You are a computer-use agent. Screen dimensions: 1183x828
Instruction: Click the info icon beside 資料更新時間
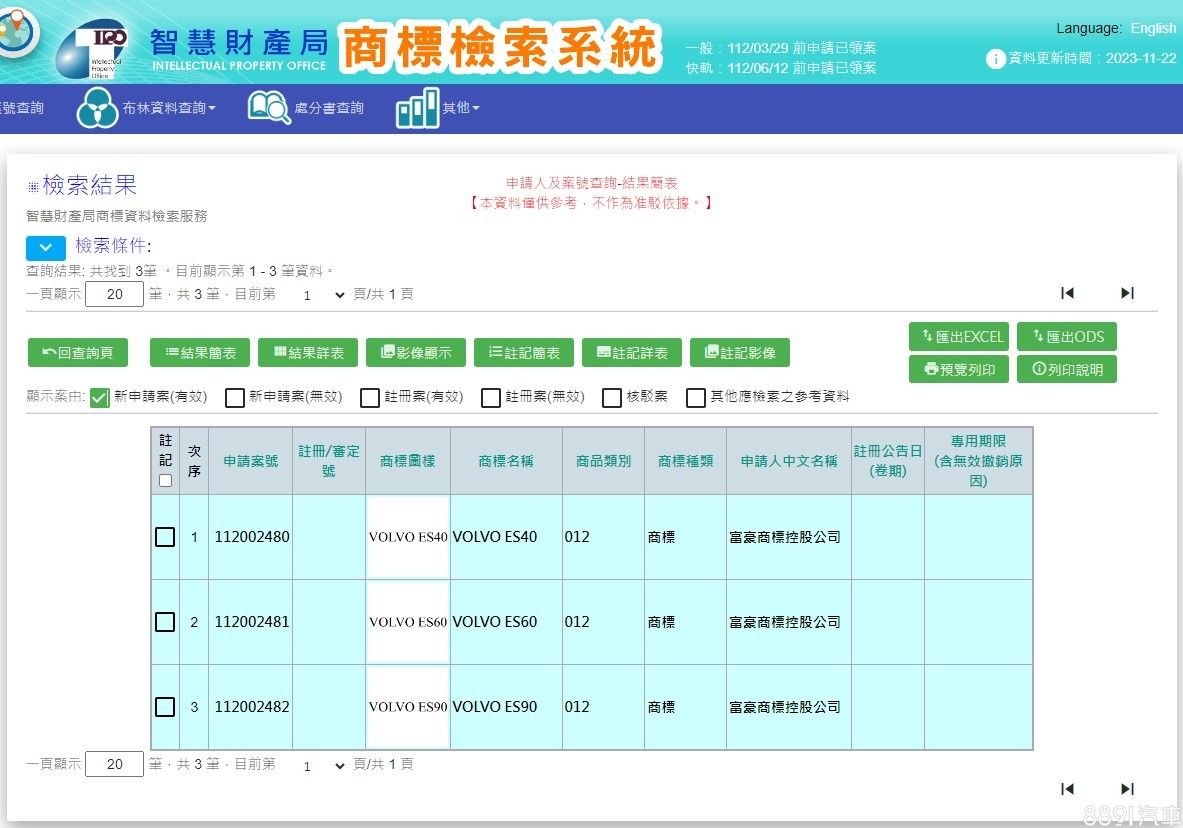[x=996, y=58]
